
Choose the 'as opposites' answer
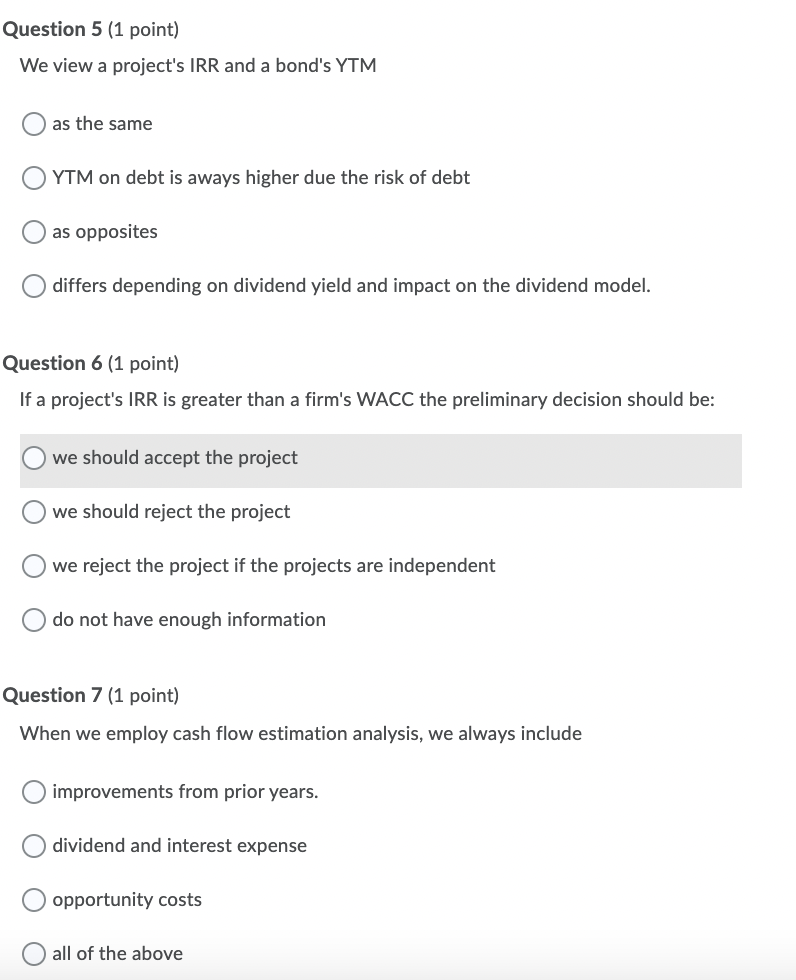33,232
